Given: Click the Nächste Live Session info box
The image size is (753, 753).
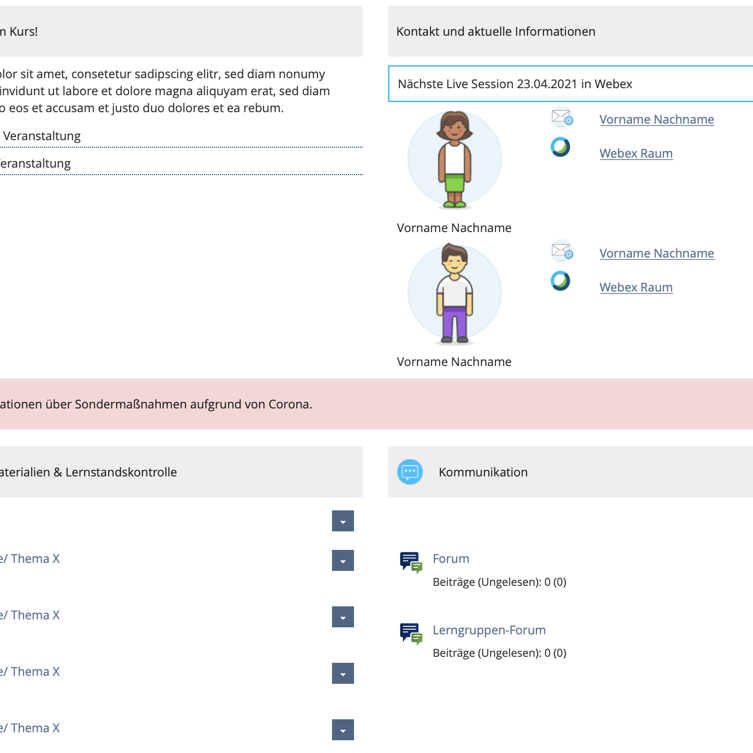Looking at the screenshot, I should tap(571, 84).
